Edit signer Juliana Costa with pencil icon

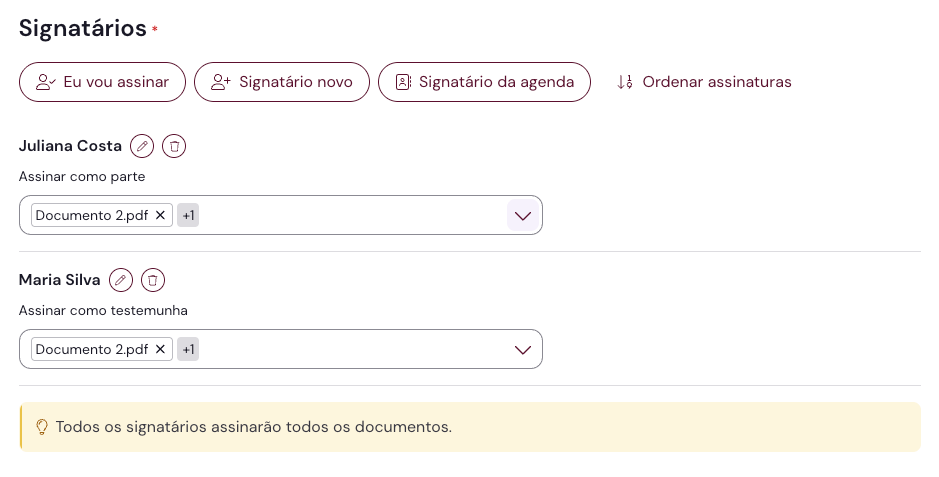(x=142, y=147)
